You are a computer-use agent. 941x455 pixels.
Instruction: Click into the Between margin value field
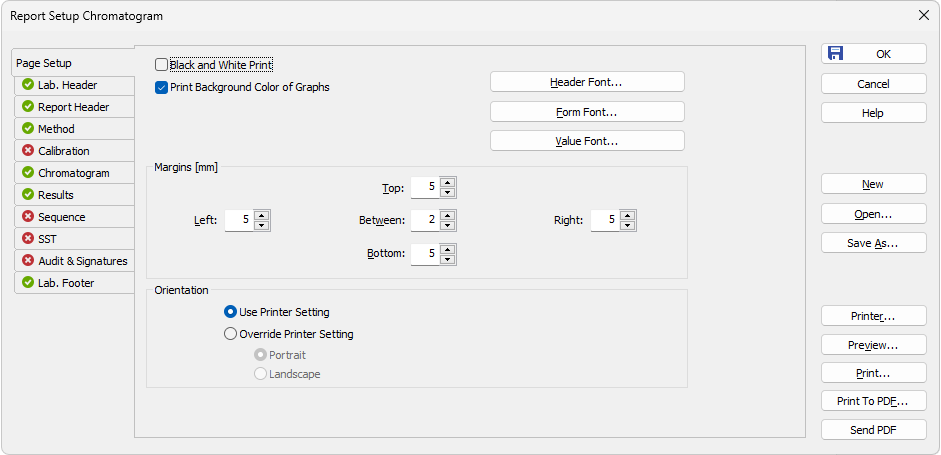425,220
